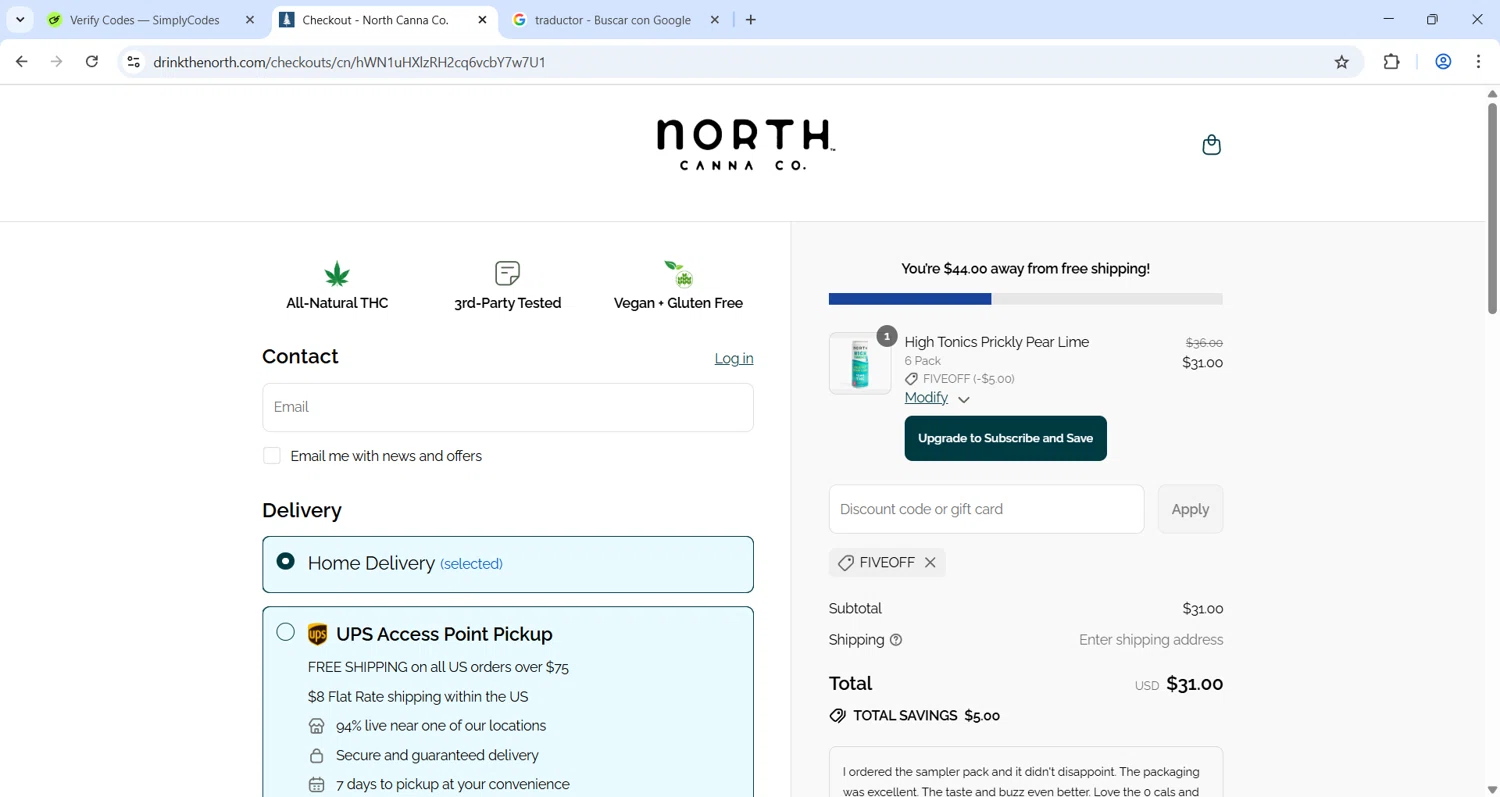This screenshot has height=797, width=1500.
Task: Remove the FIVEOFF code with X
Action: pyautogui.click(x=930, y=563)
